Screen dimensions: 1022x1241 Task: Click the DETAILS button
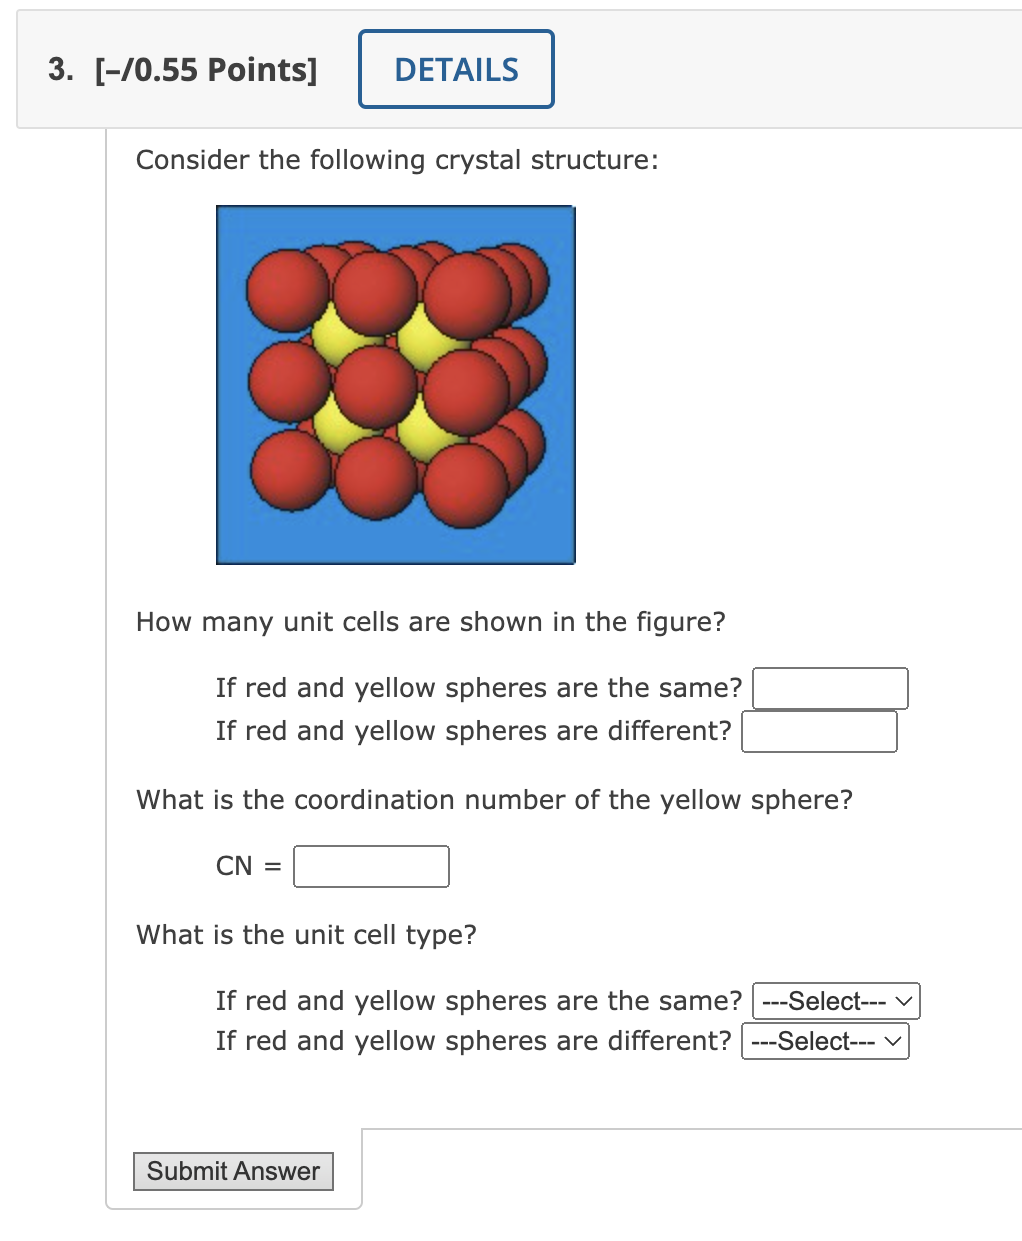tap(456, 69)
